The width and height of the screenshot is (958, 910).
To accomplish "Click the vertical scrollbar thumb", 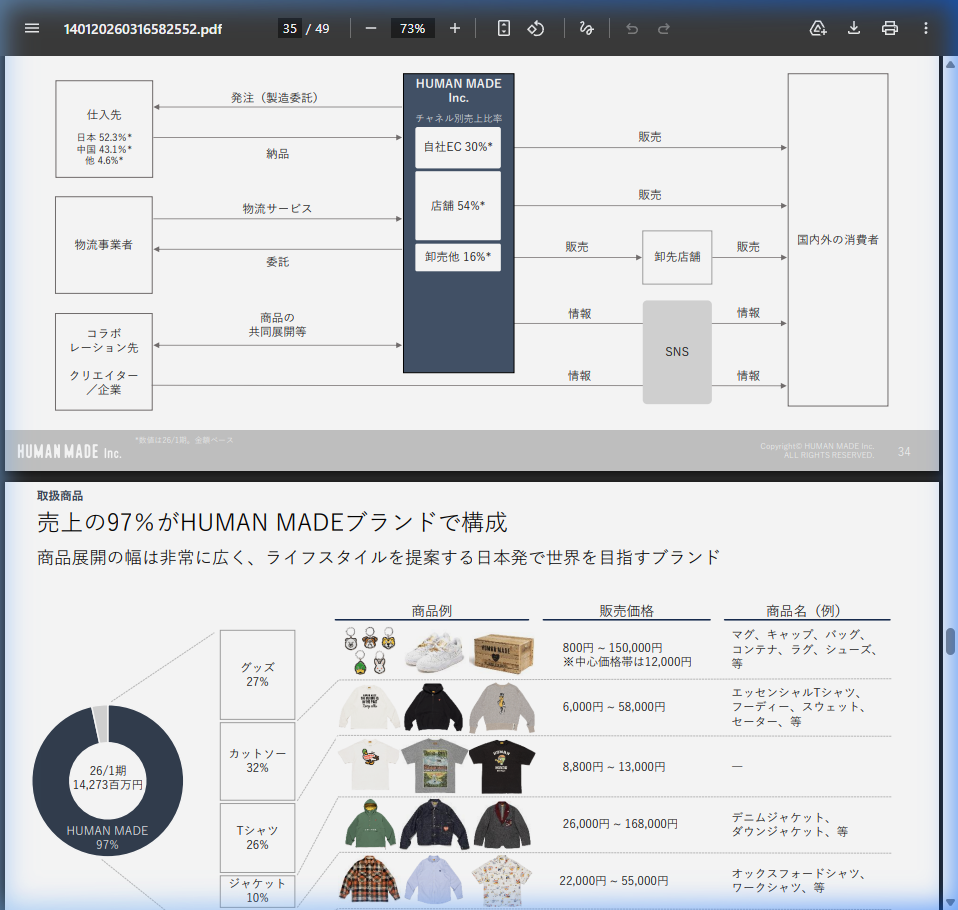I will 951,641.
